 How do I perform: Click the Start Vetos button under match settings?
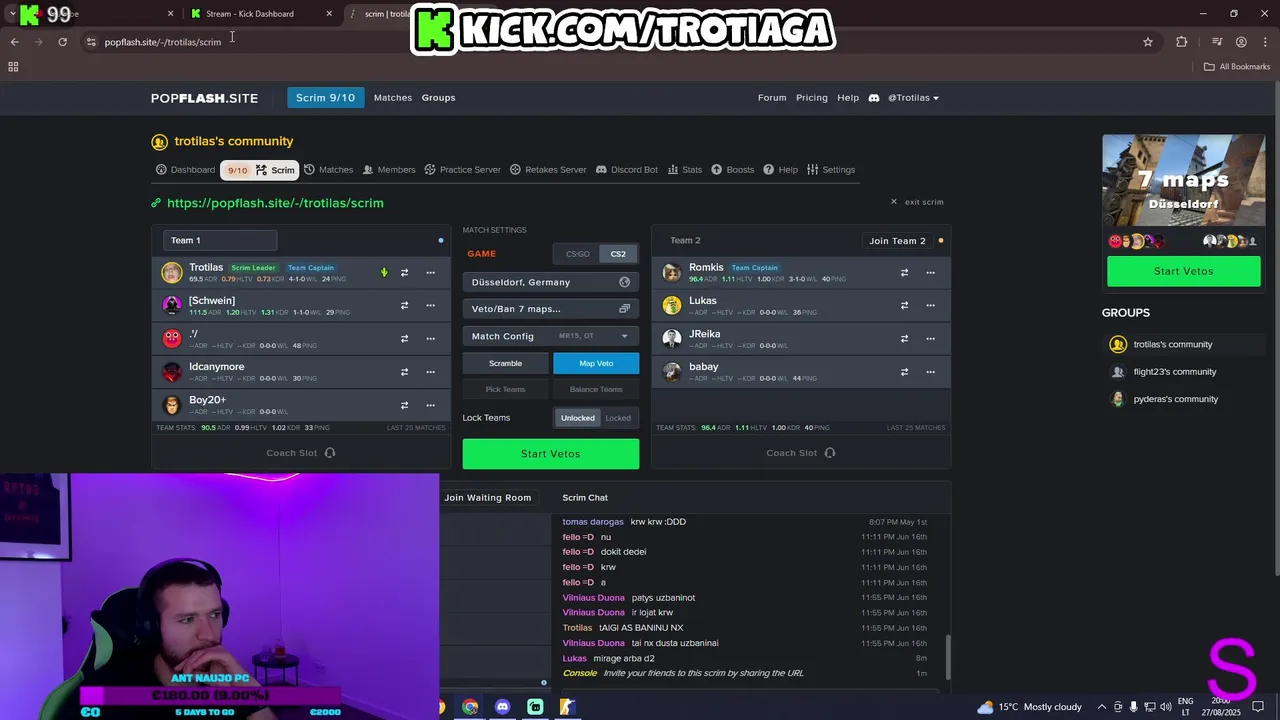point(550,454)
